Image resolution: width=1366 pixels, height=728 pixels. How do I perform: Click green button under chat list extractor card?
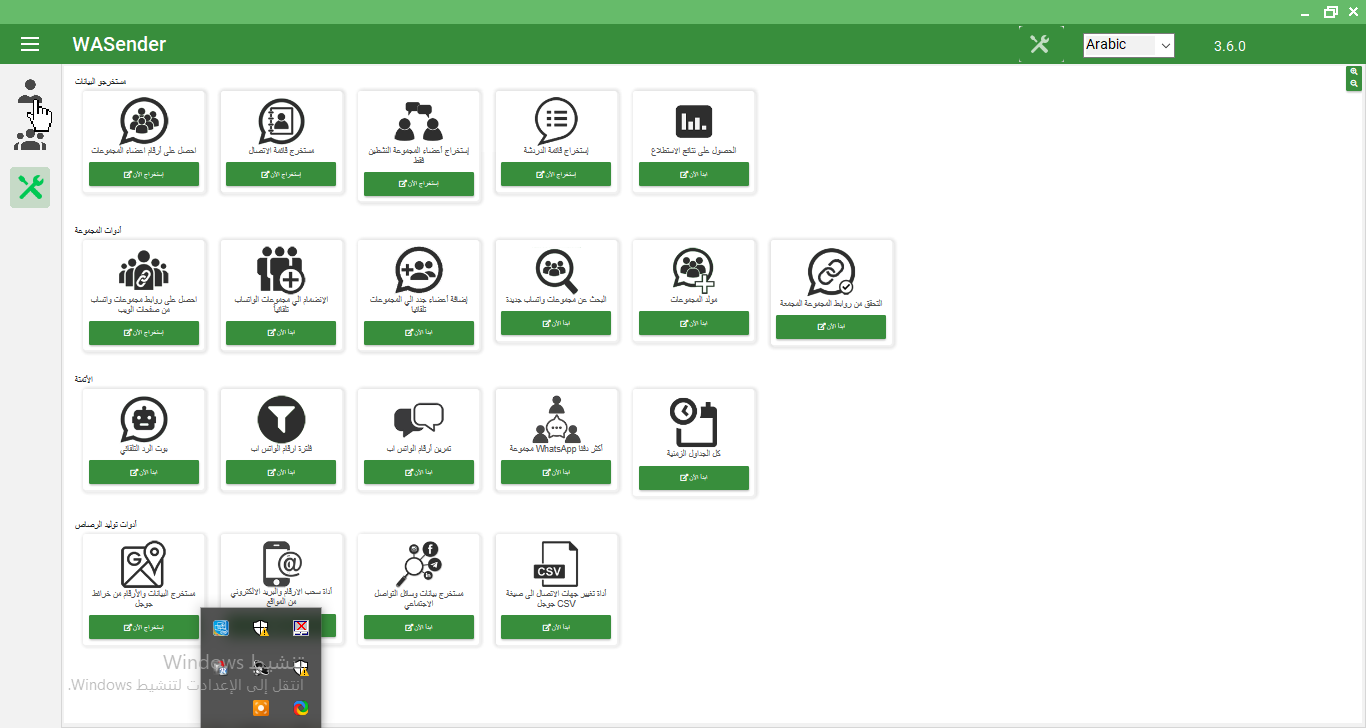click(556, 174)
